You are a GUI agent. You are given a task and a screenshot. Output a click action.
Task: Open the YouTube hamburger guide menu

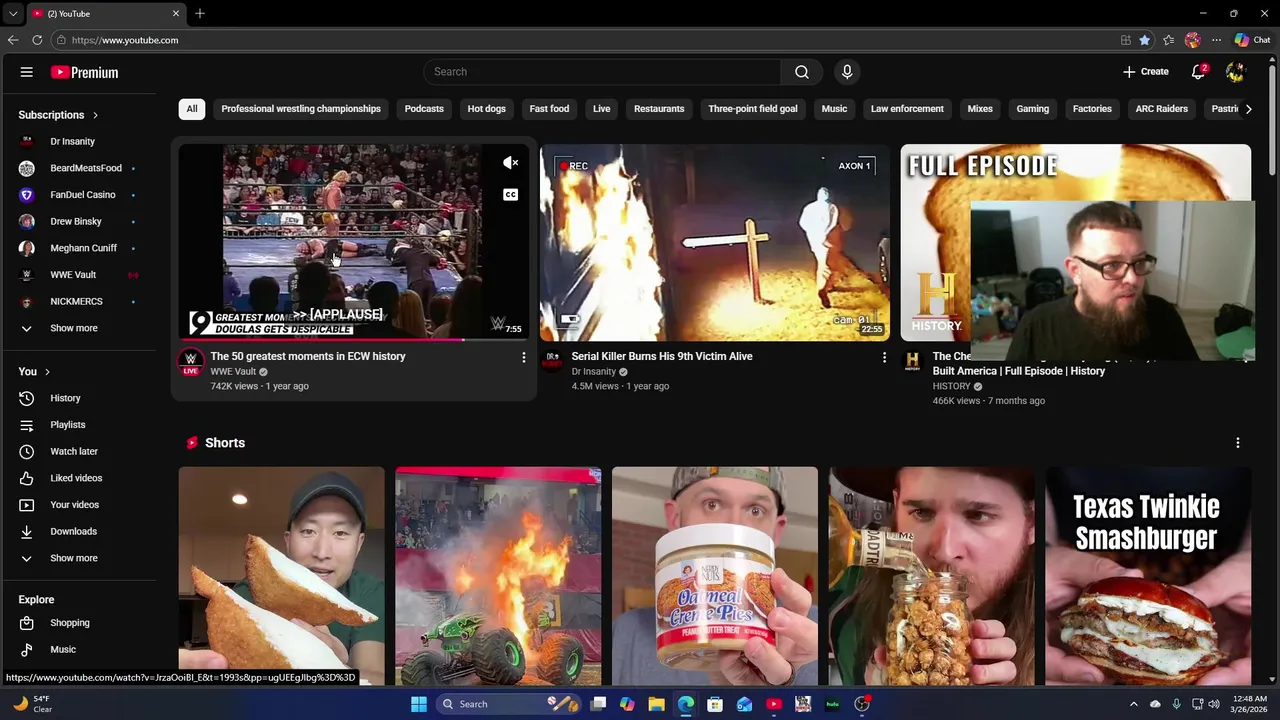(27, 72)
